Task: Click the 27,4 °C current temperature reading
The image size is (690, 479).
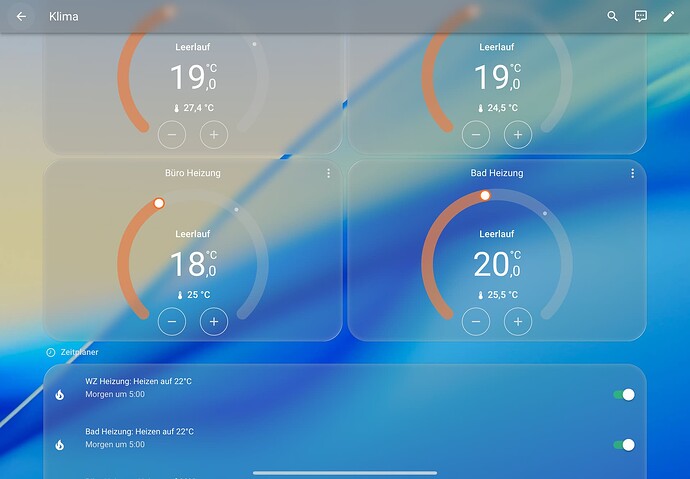Action: [194, 108]
